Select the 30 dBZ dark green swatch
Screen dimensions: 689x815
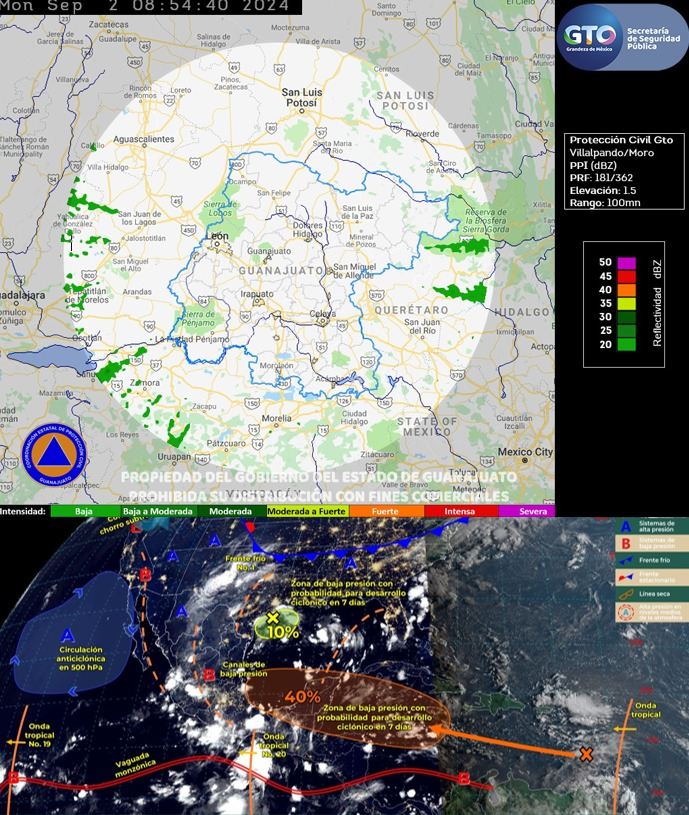[x=627, y=317]
